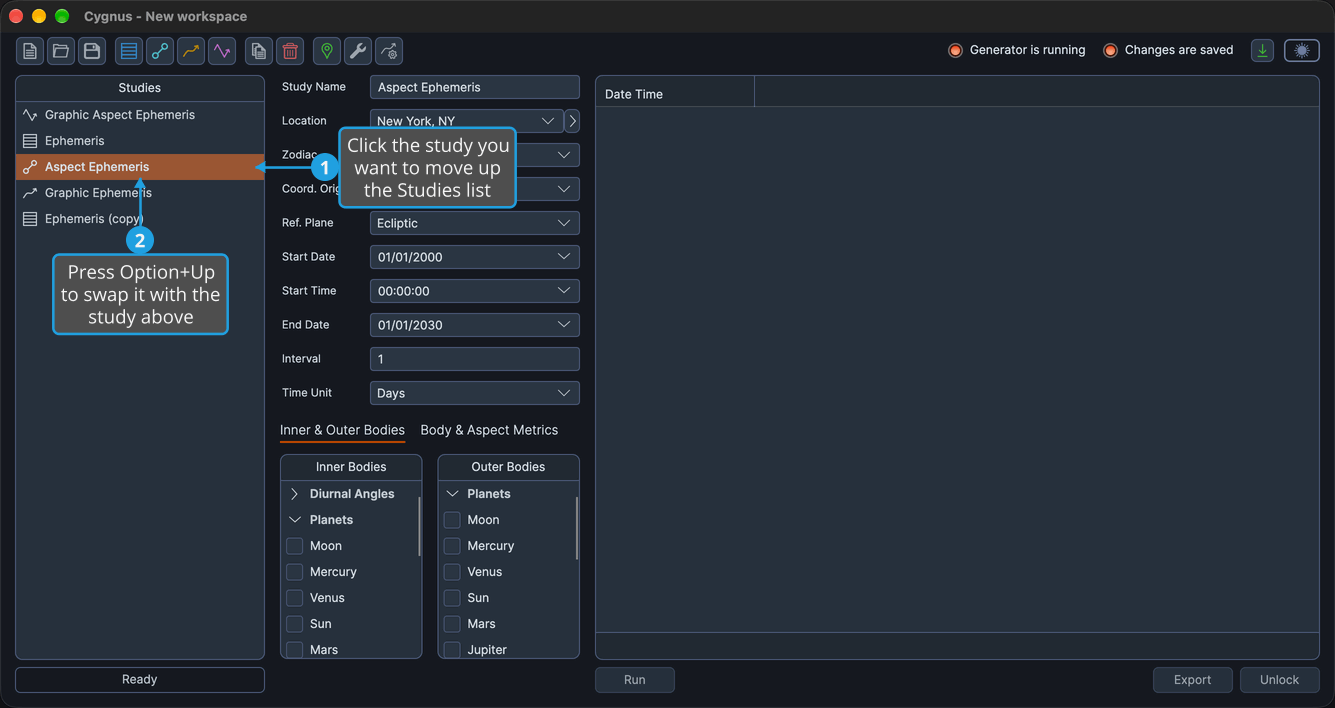This screenshot has width=1335, height=708.
Task: Open the End Date picker dropdown
Action: [564, 325]
